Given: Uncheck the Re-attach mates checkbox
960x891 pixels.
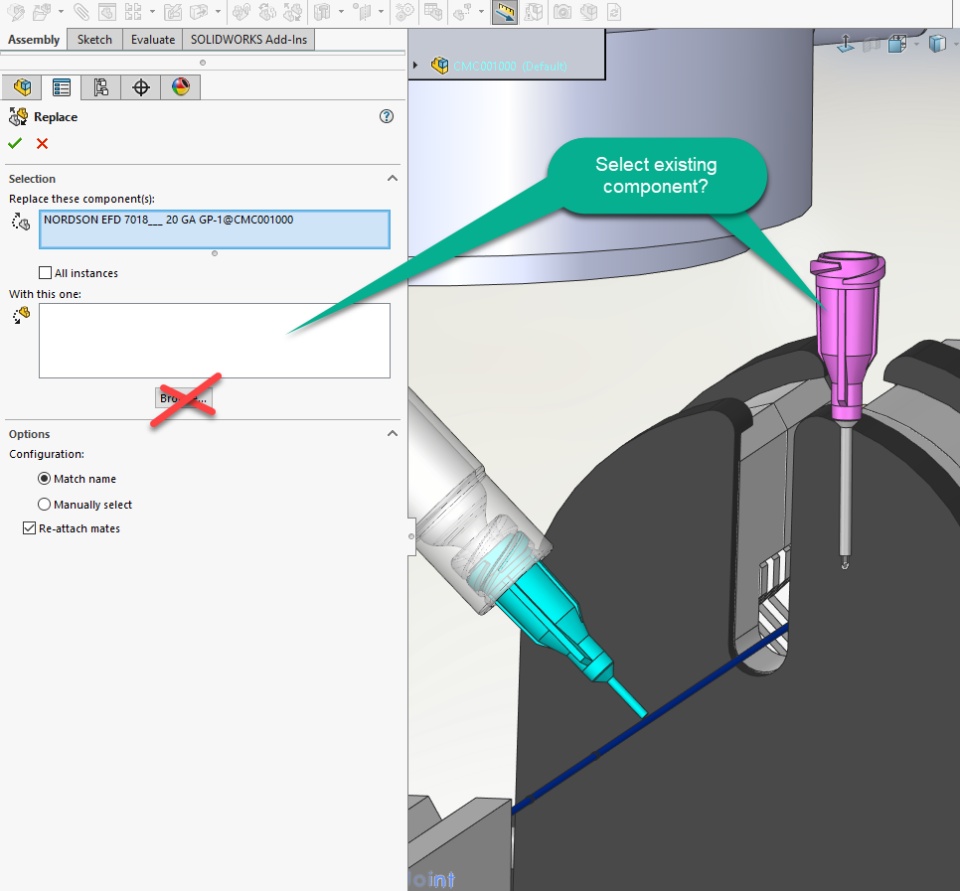Looking at the screenshot, I should point(29,528).
